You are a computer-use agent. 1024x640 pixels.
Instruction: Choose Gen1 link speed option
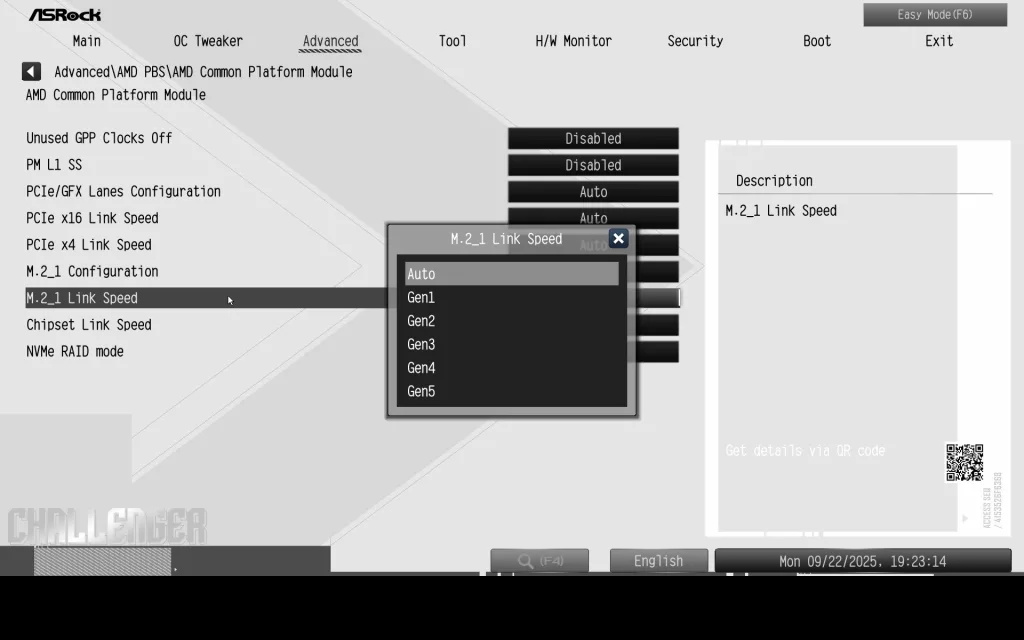pos(511,298)
